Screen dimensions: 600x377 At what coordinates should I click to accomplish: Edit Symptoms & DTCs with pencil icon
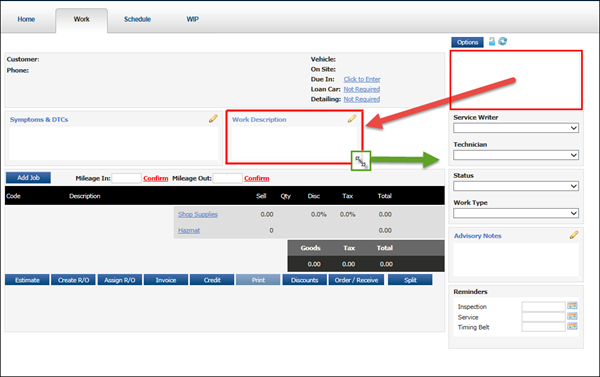coord(213,119)
